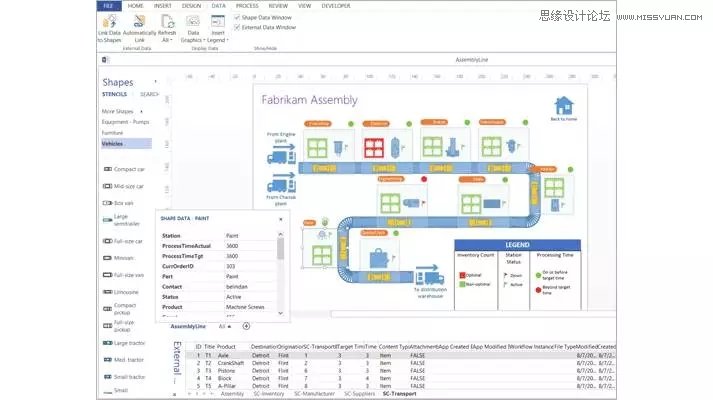Select Vehicles stencil

(x=126, y=144)
